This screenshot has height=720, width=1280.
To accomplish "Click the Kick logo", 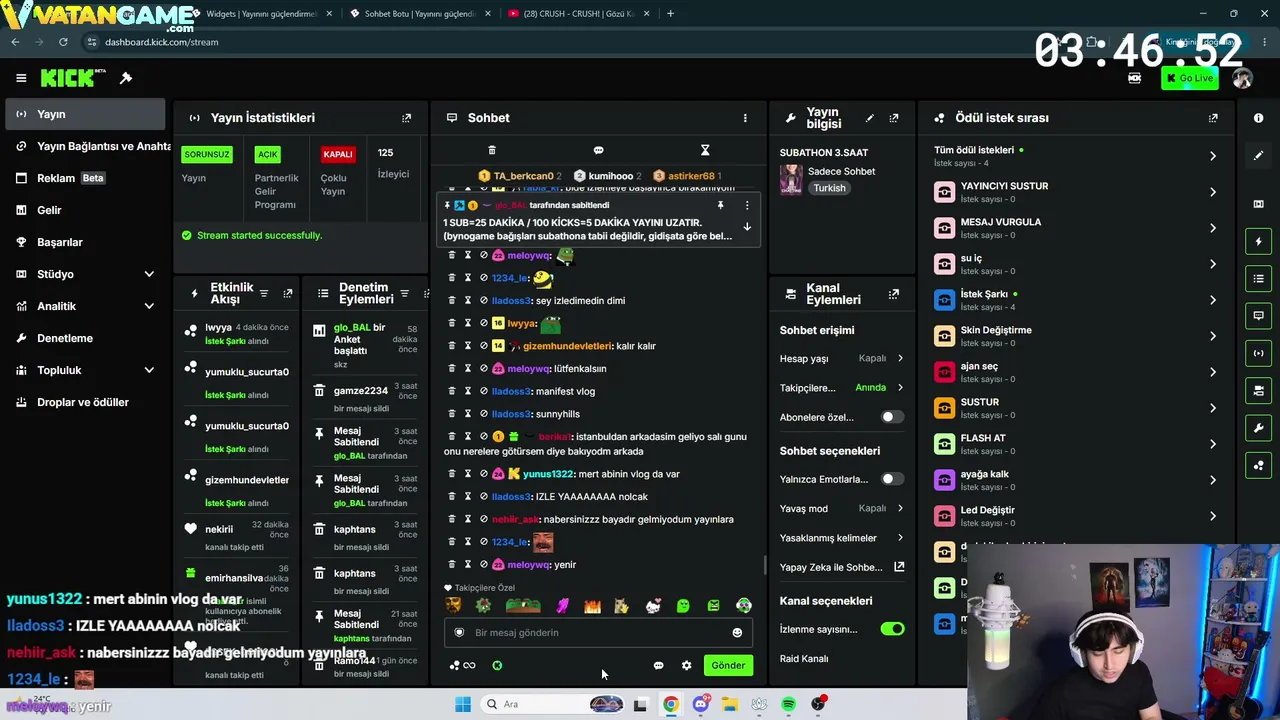I will [x=73, y=78].
